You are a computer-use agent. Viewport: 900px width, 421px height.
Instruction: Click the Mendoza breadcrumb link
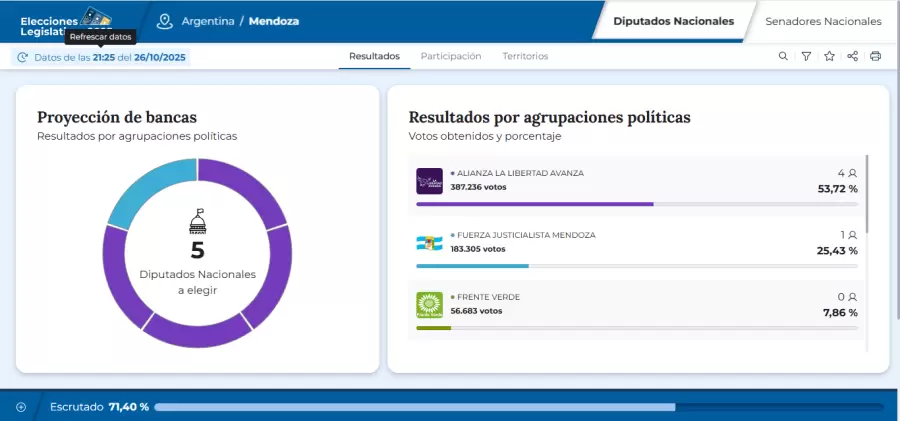[x=273, y=21]
